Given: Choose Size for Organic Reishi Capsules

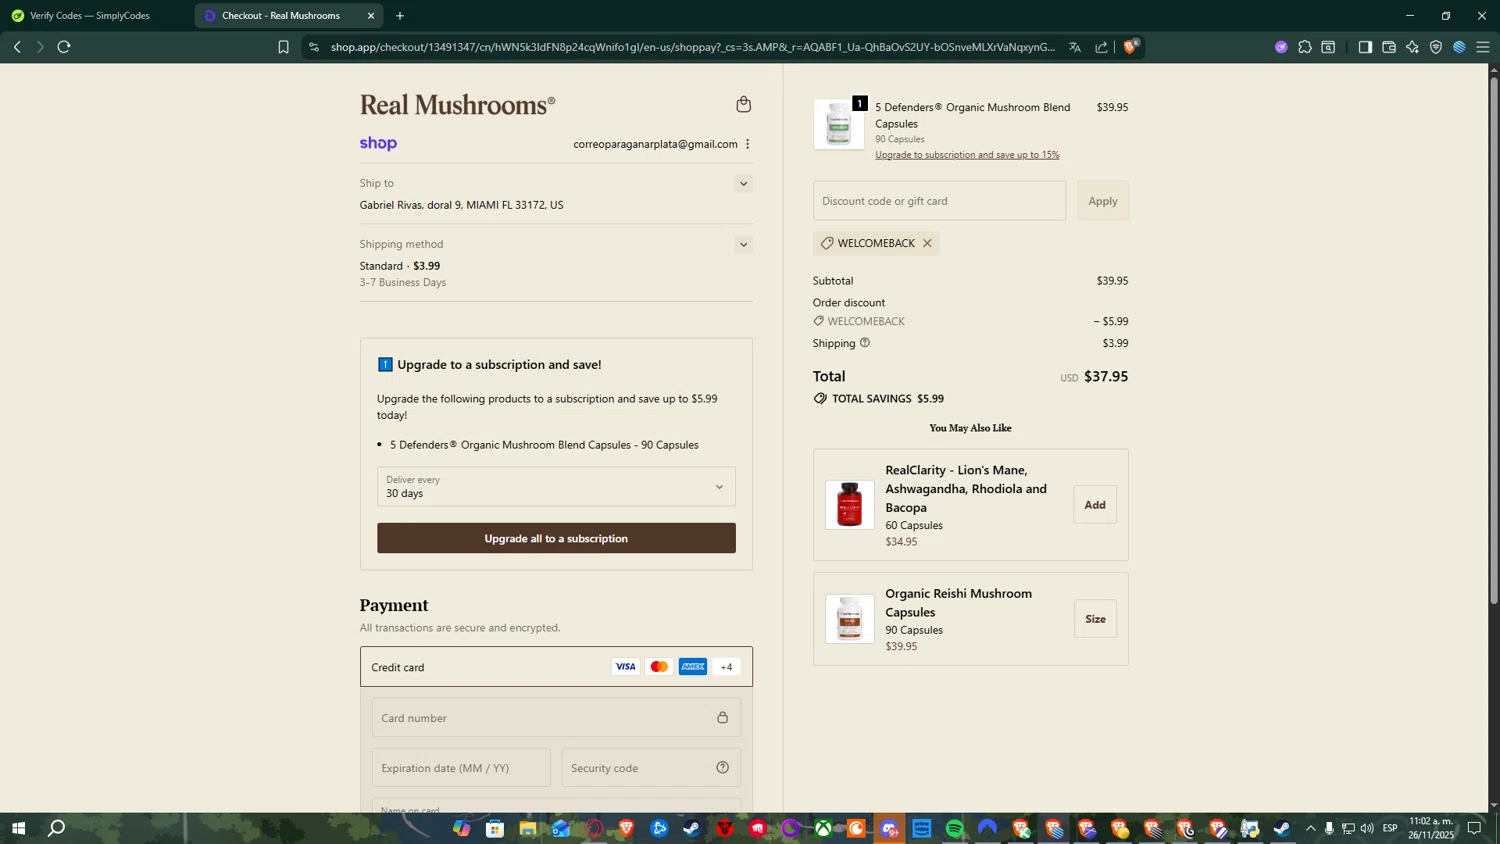Looking at the screenshot, I should tap(1095, 619).
